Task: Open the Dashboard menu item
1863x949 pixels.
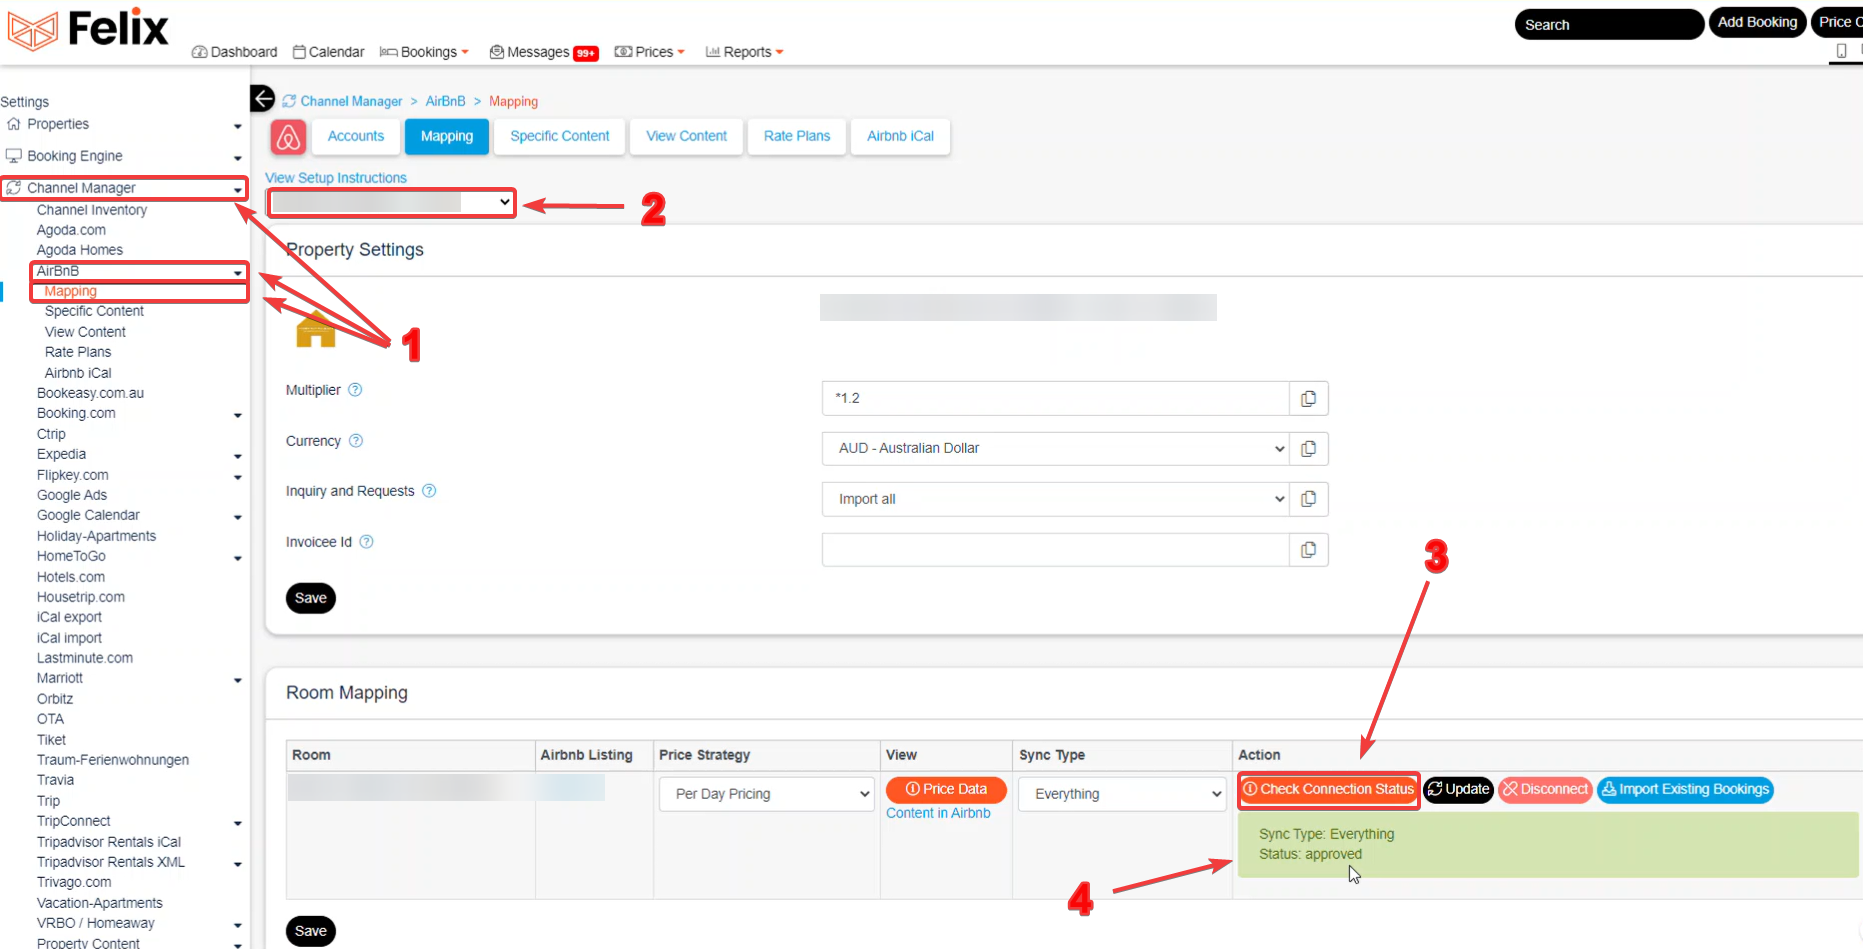Action: click(234, 52)
